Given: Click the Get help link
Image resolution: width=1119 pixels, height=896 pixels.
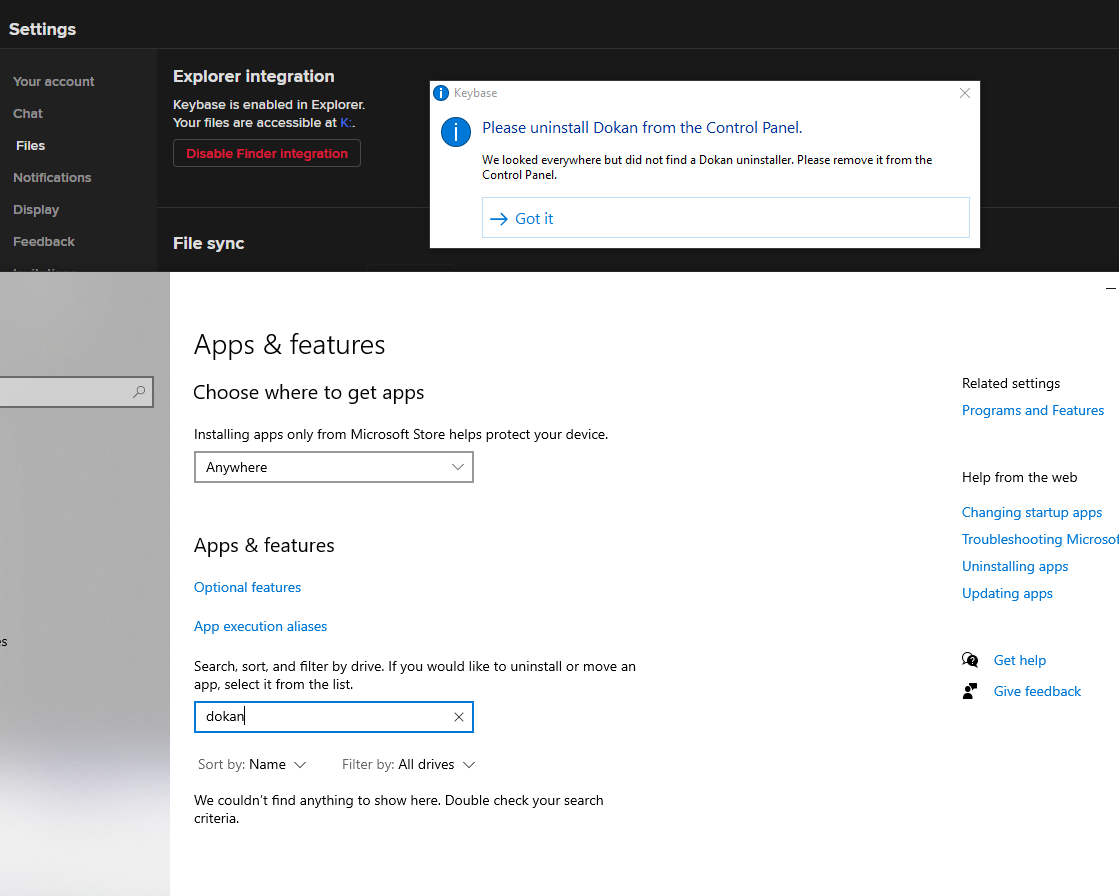Looking at the screenshot, I should point(1020,660).
